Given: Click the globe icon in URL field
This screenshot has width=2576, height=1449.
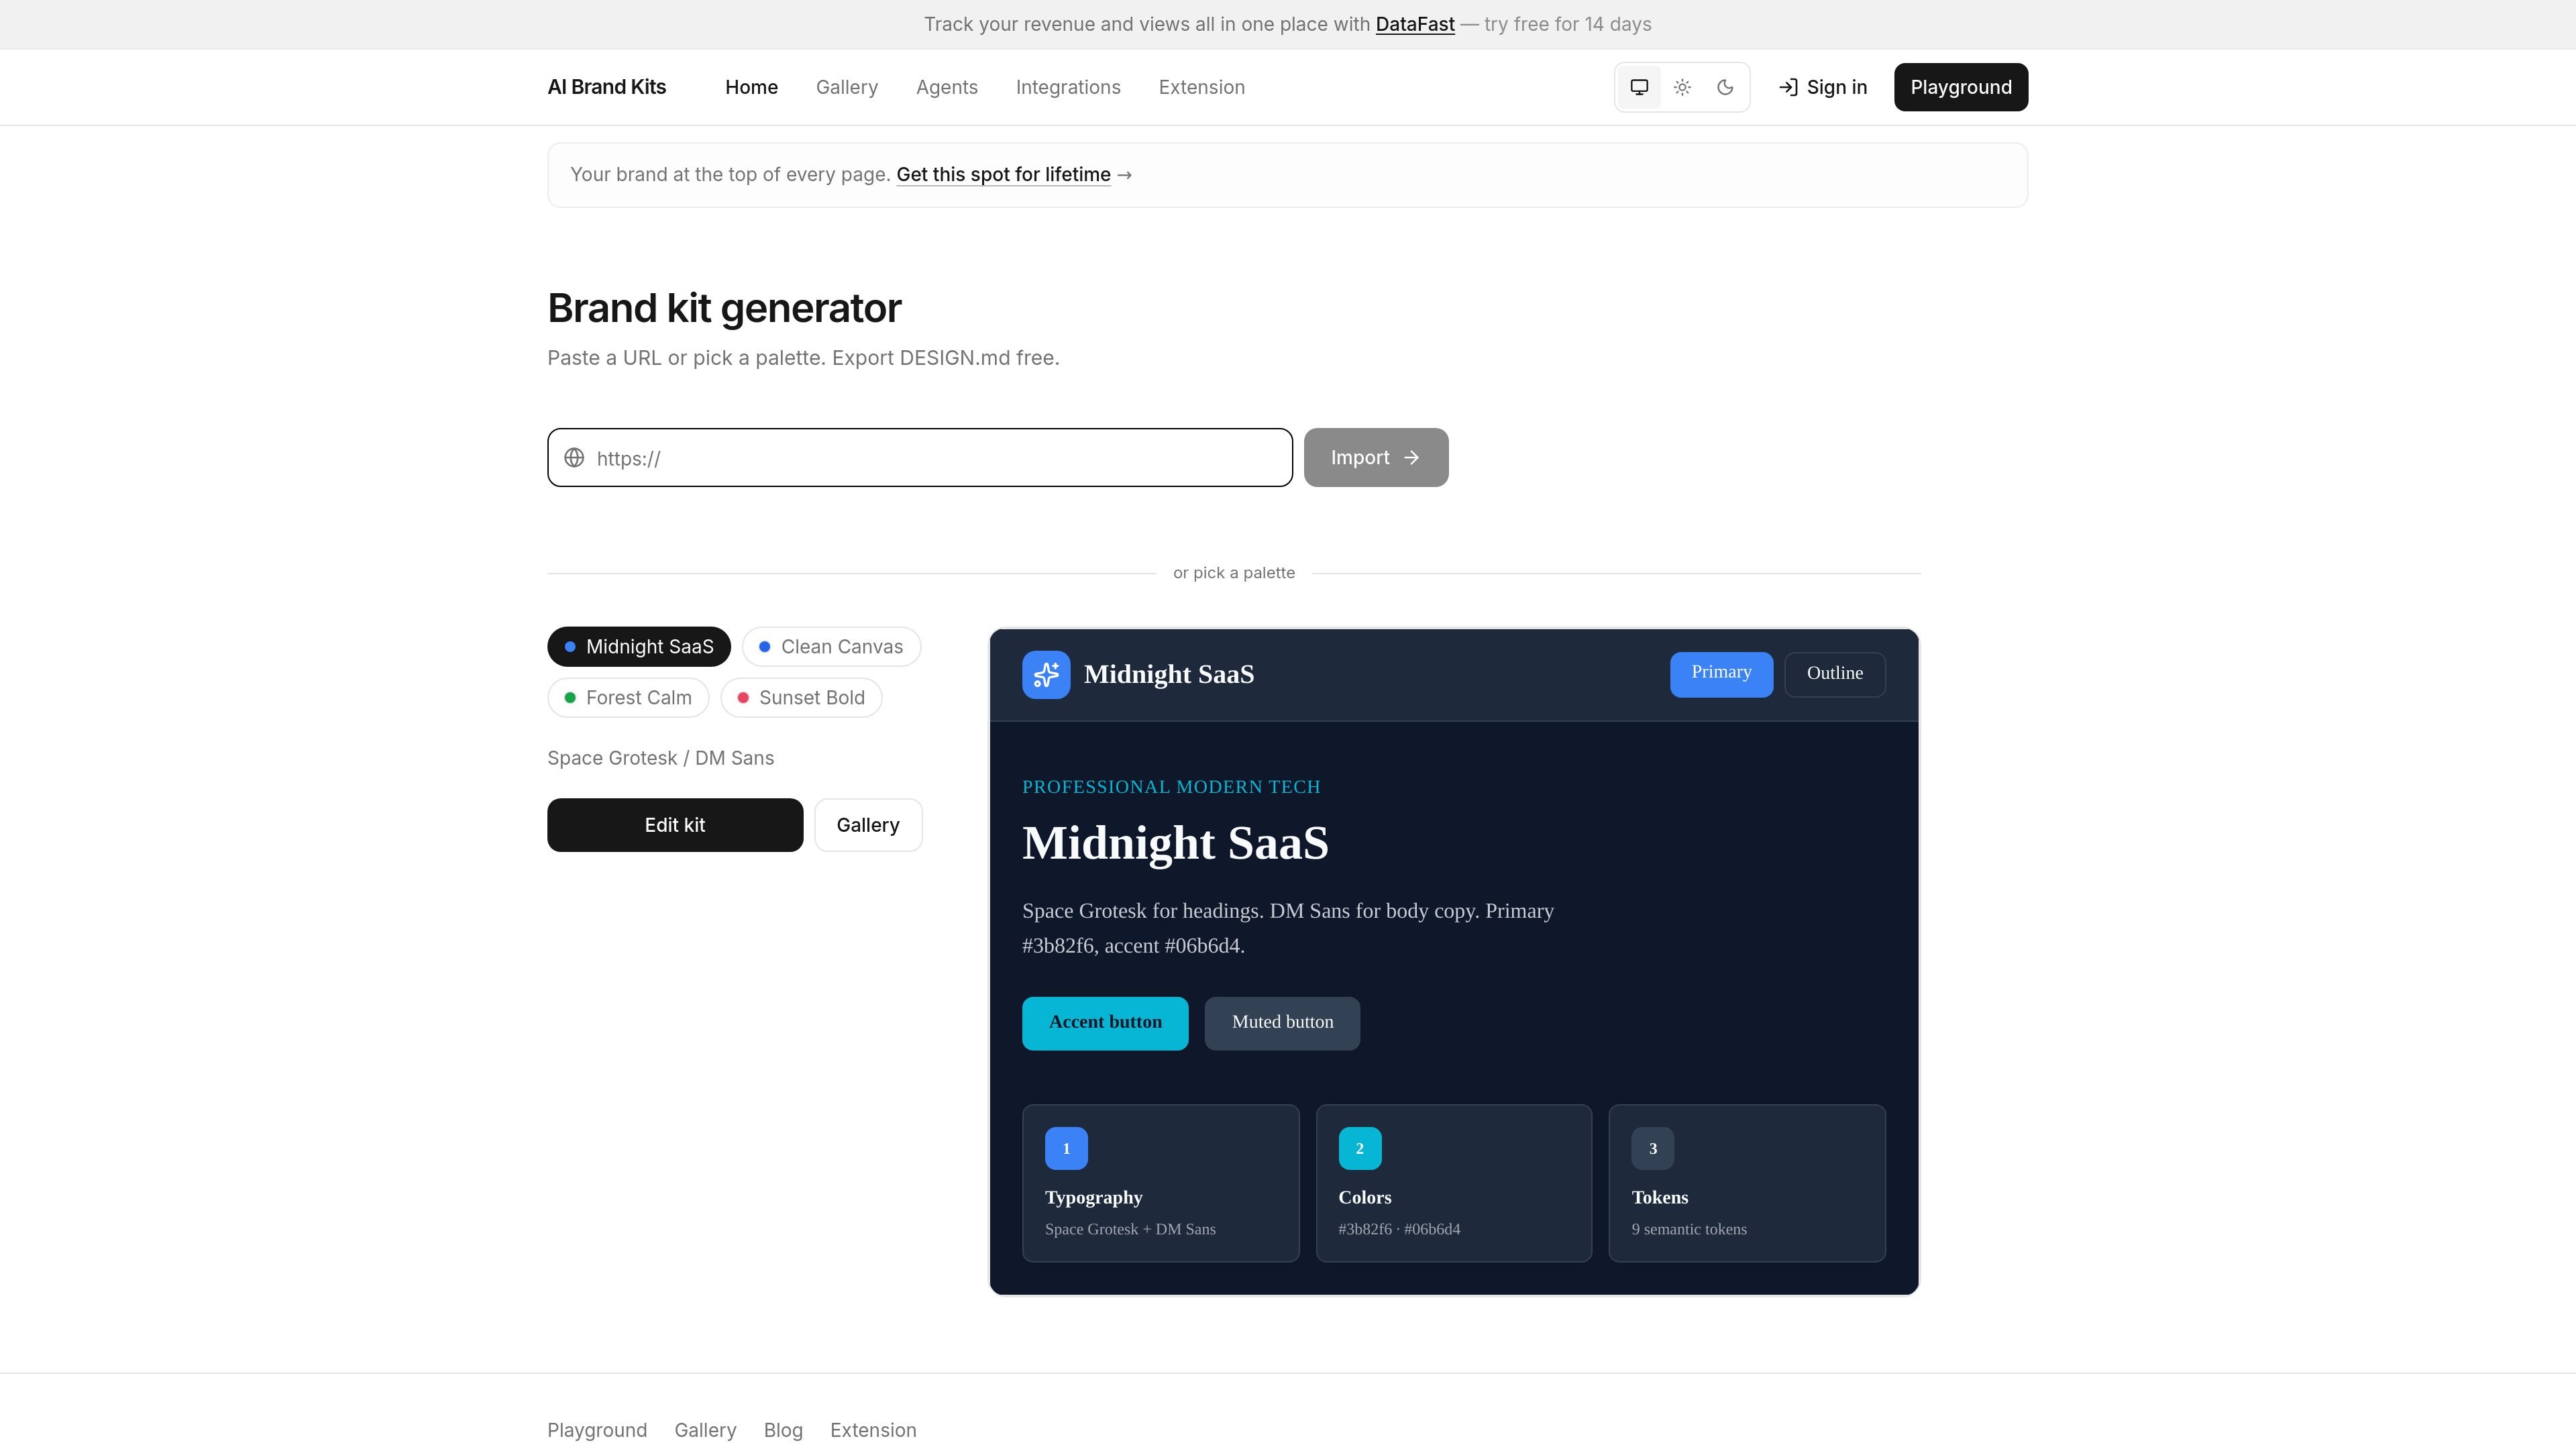Looking at the screenshot, I should pyautogui.click(x=574, y=458).
